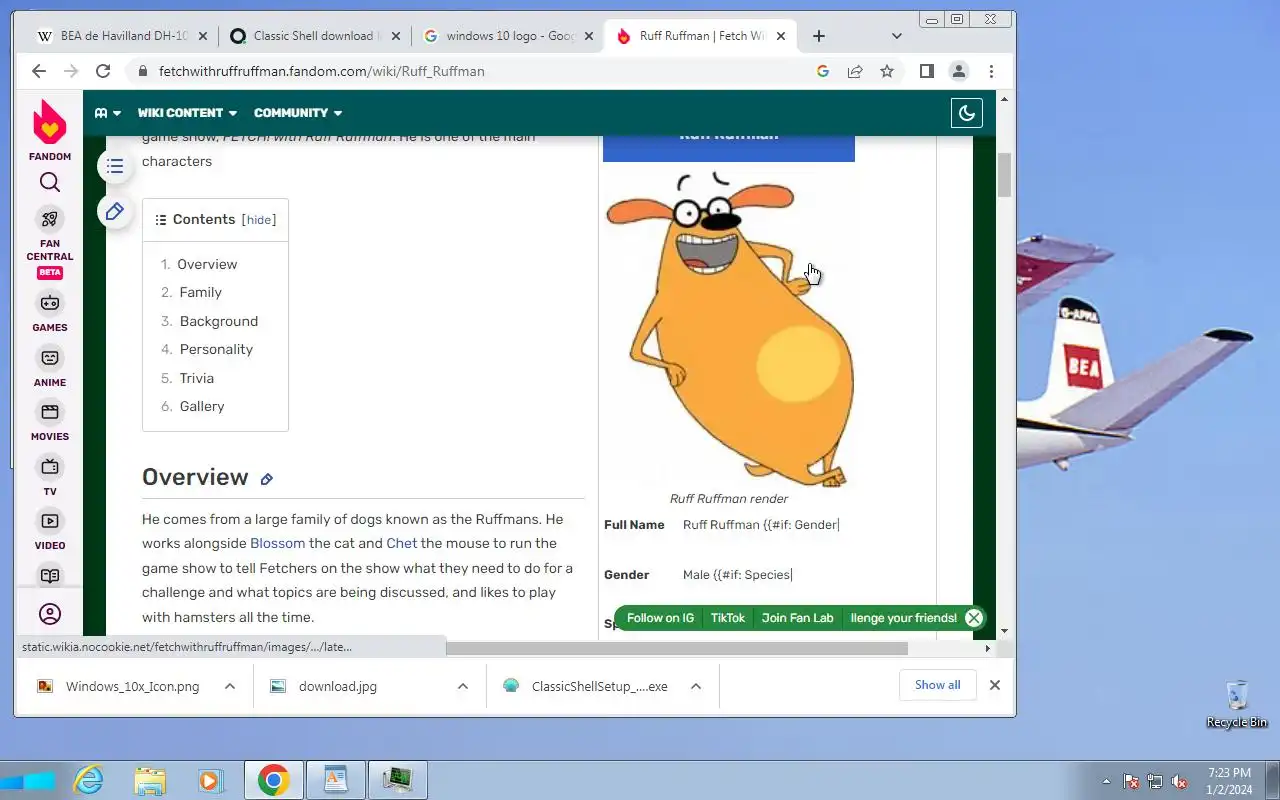Image resolution: width=1280 pixels, height=800 pixels.
Task: Open options arrow for download.jpg
Action: [x=463, y=686]
